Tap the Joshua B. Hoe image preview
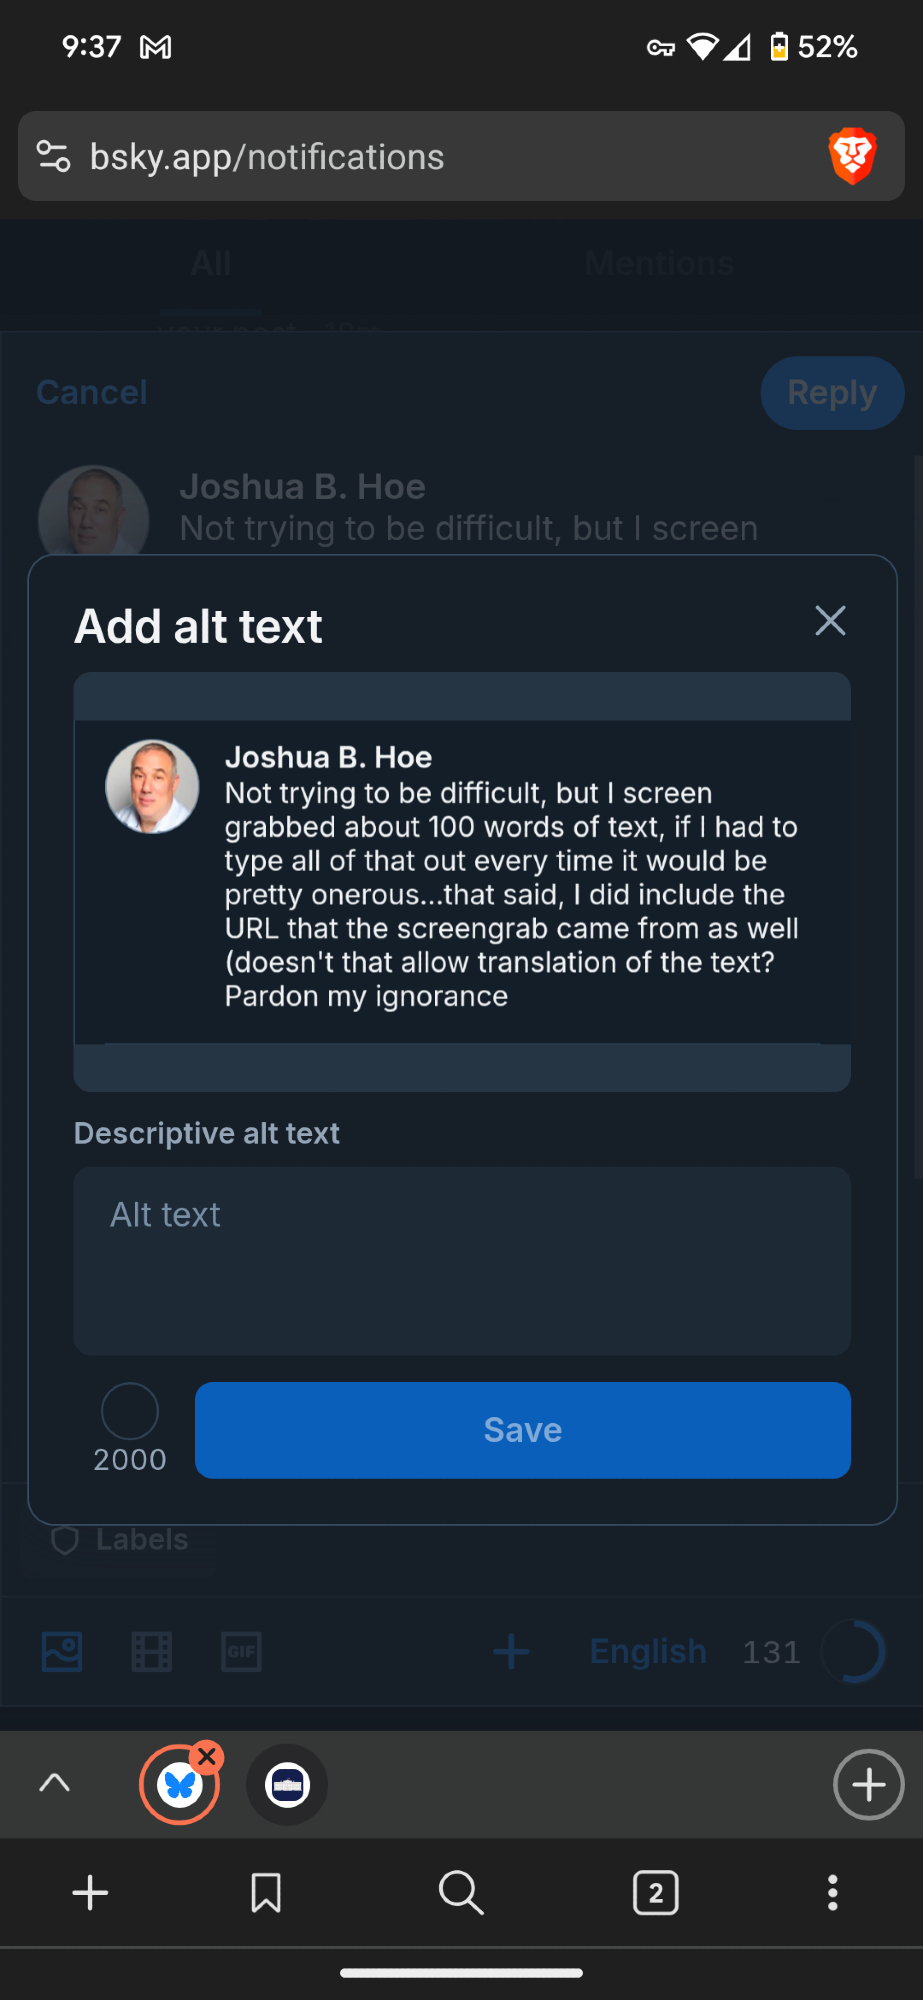Viewport: 923px width, 2000px height. pos(462,881)
